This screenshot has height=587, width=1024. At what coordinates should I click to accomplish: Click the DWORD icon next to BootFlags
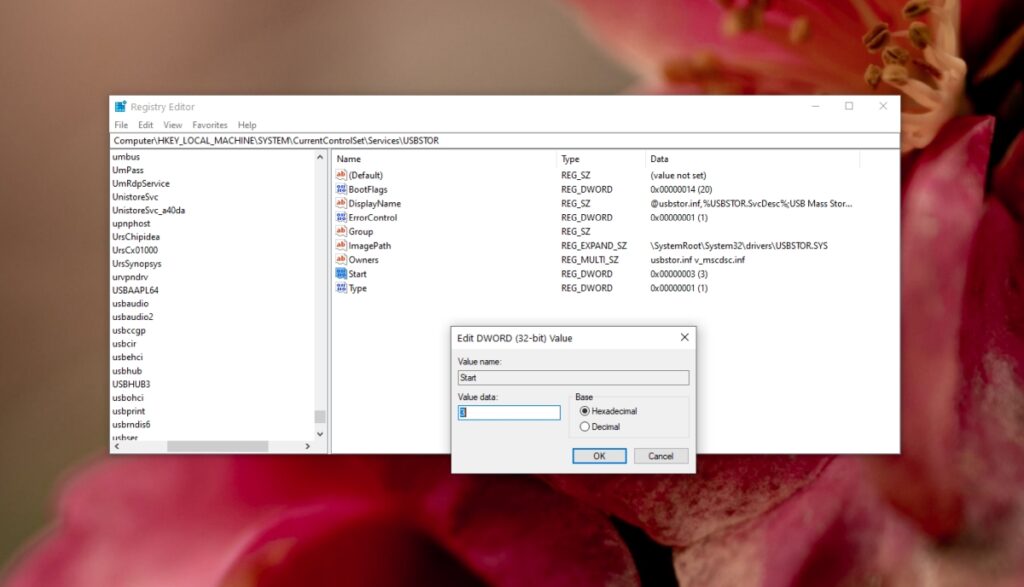click(x=339, y=189)
